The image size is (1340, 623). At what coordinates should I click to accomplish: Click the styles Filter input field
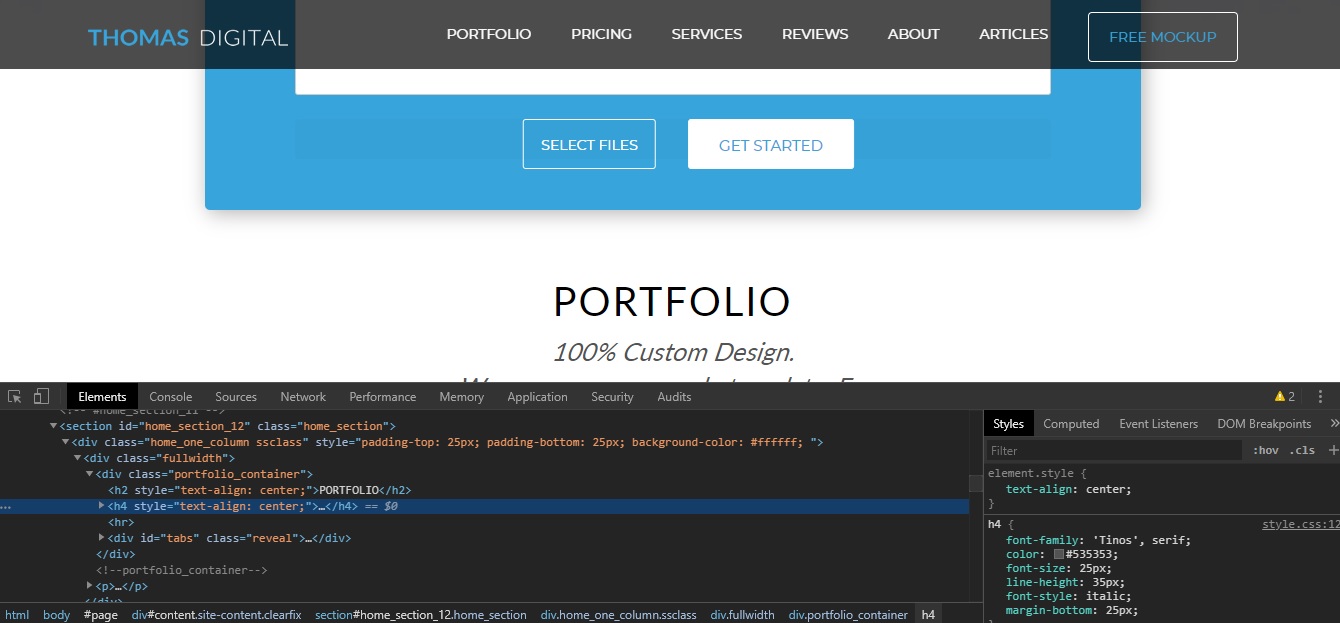point(1112,451)
